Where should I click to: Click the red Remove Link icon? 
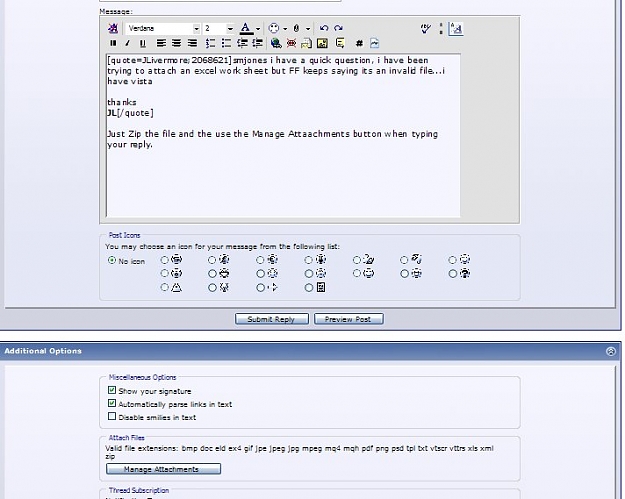(291, 43)
